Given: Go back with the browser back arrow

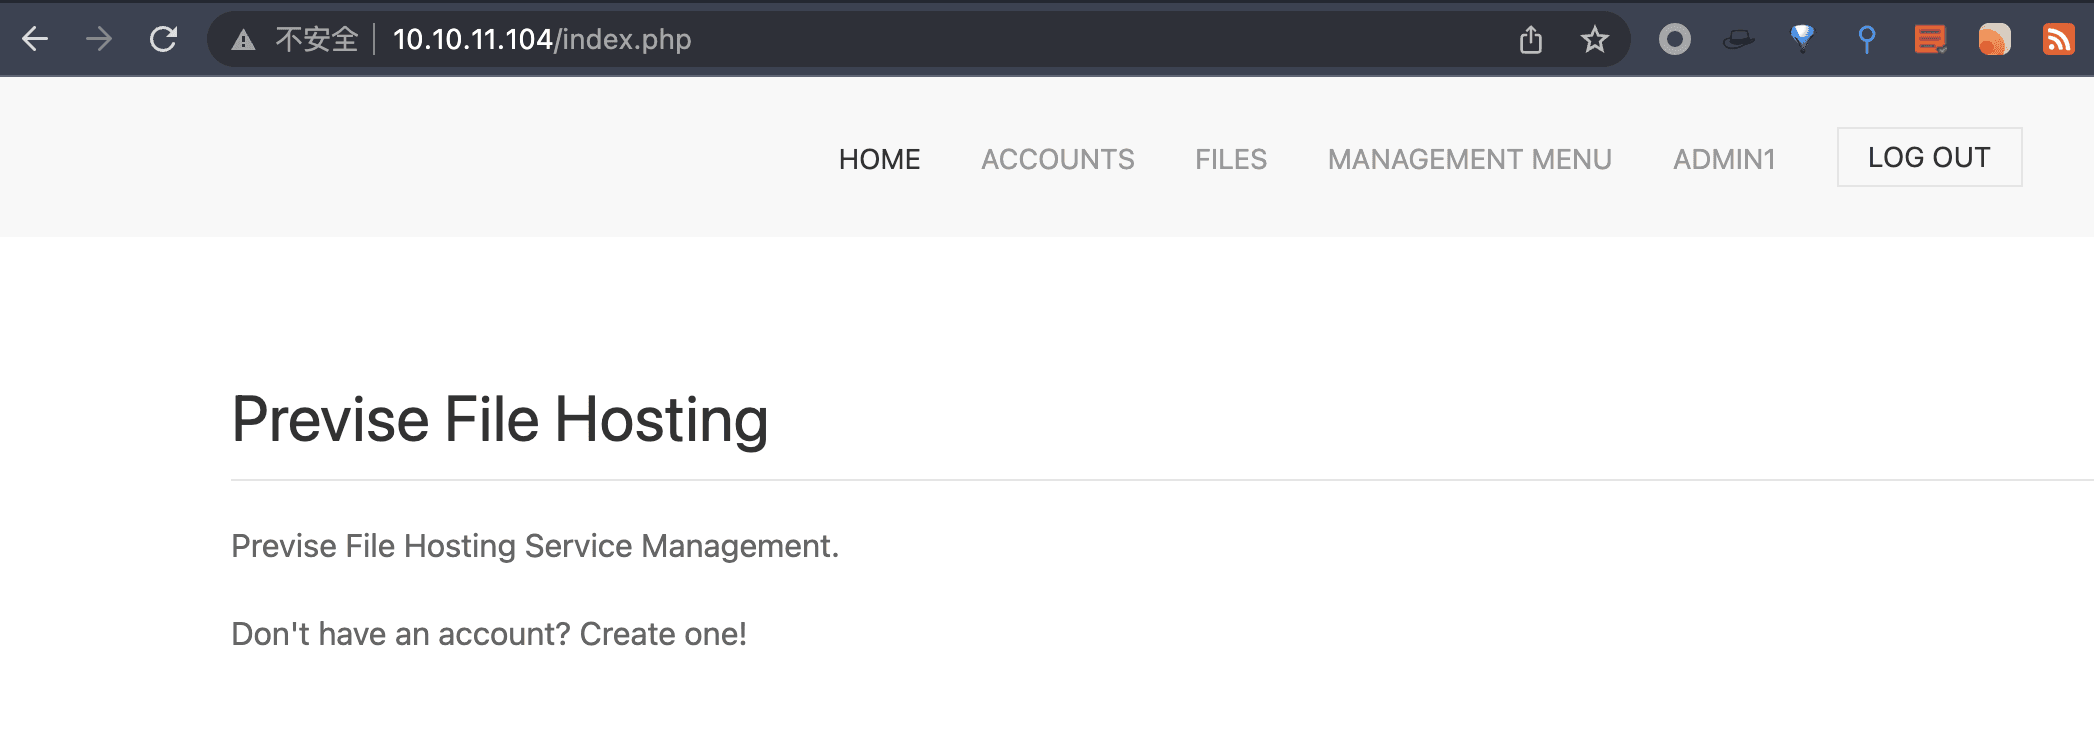Looking at the screenshot, I should [x=35, y=39].
